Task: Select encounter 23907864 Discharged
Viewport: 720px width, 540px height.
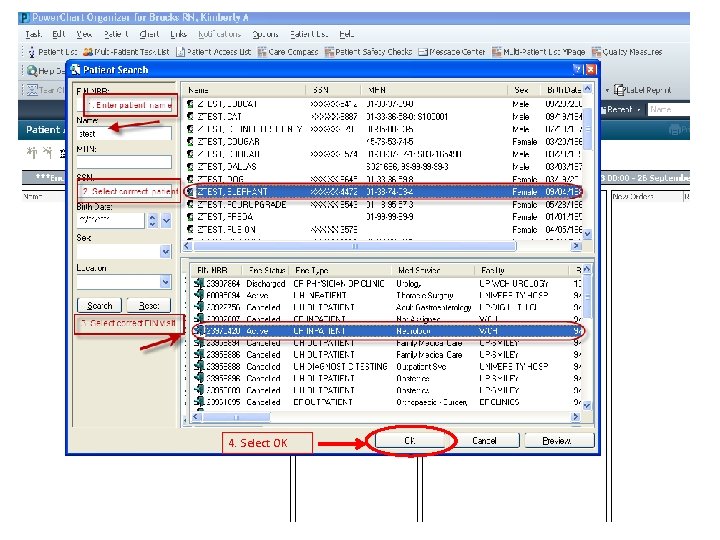Action: point(388,283)
